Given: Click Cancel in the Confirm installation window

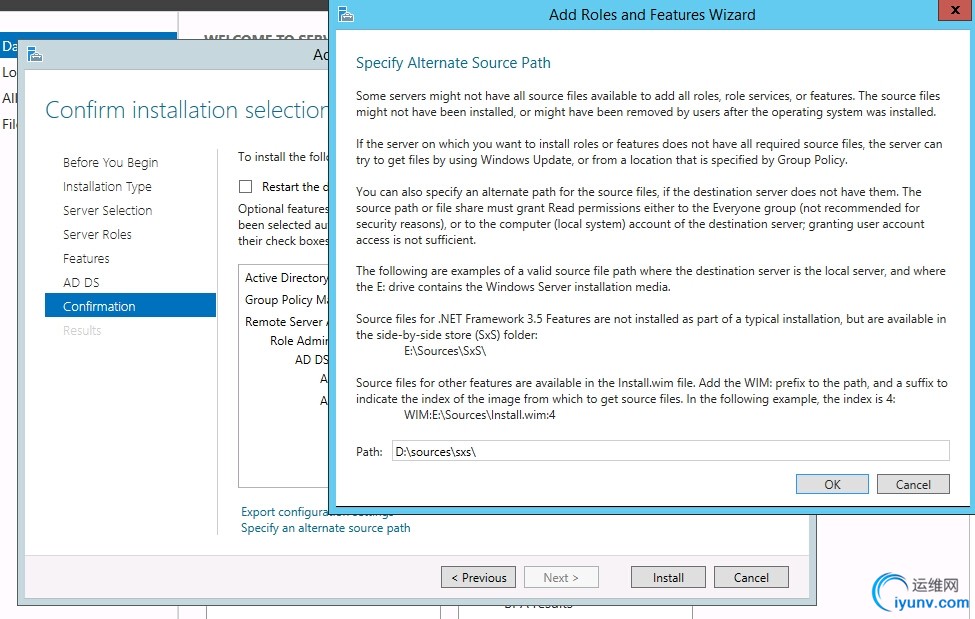Looking at the screenshot, I should [751, 577].
